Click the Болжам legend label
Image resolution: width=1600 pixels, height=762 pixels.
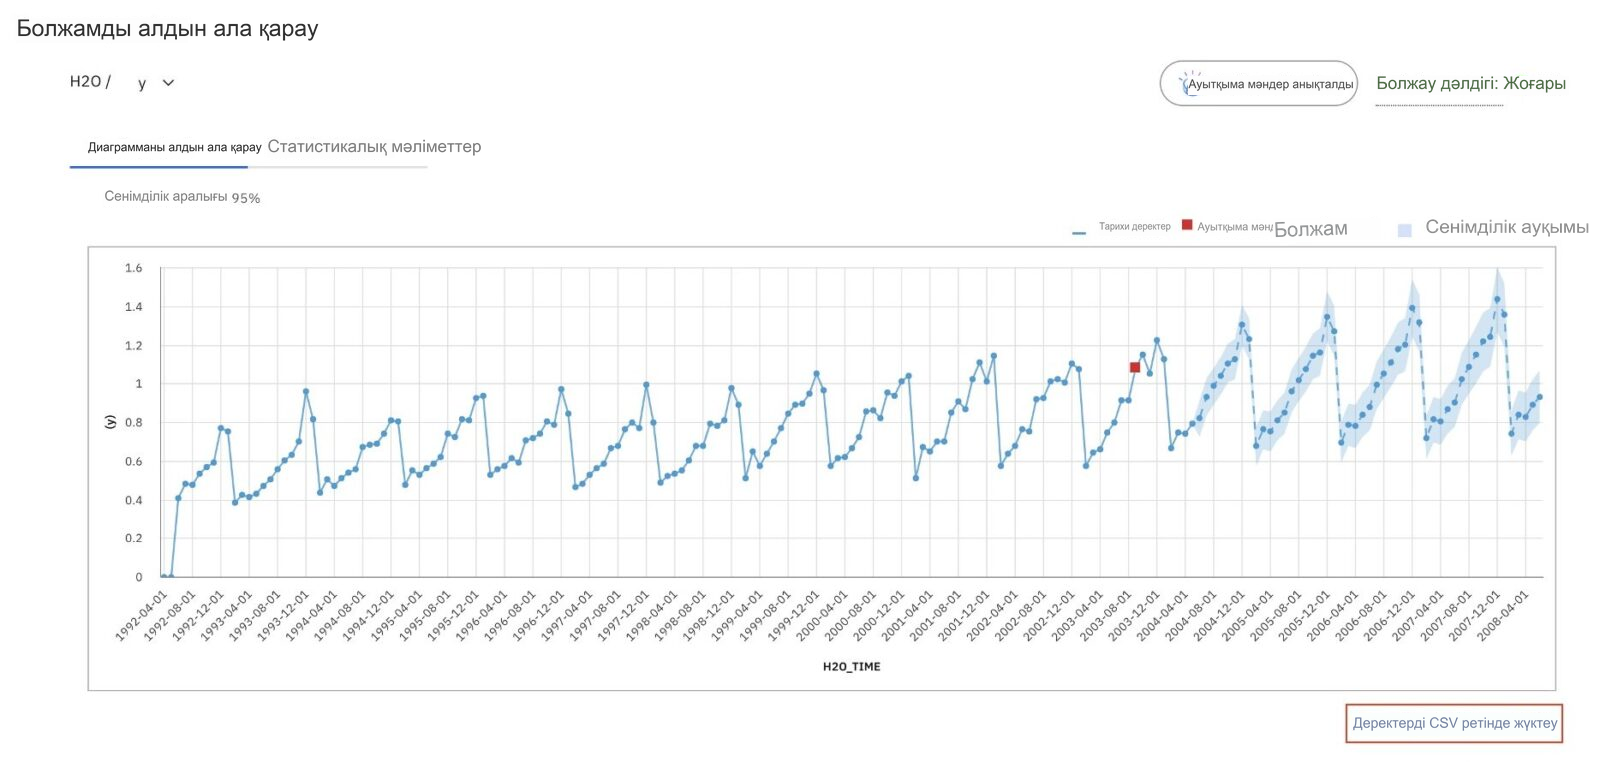click(1311, 229)
